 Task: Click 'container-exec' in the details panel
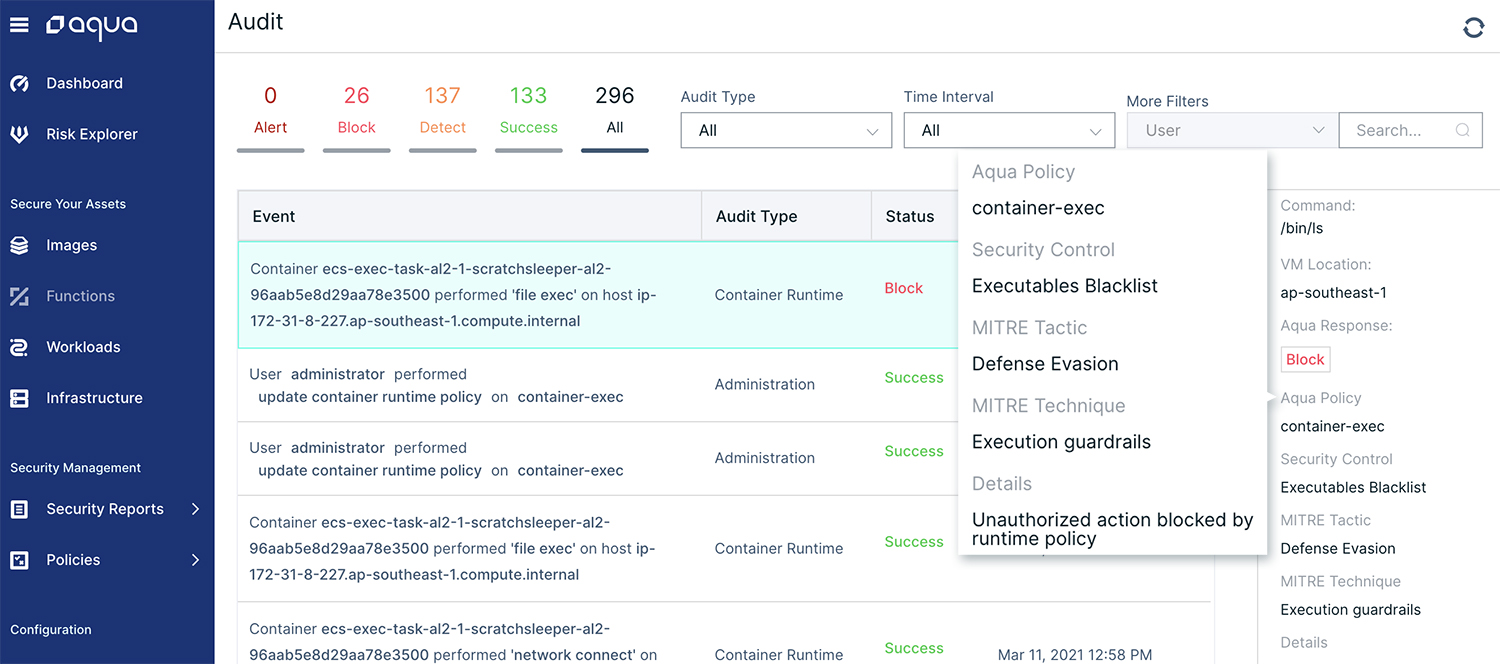click(1333, 427)
